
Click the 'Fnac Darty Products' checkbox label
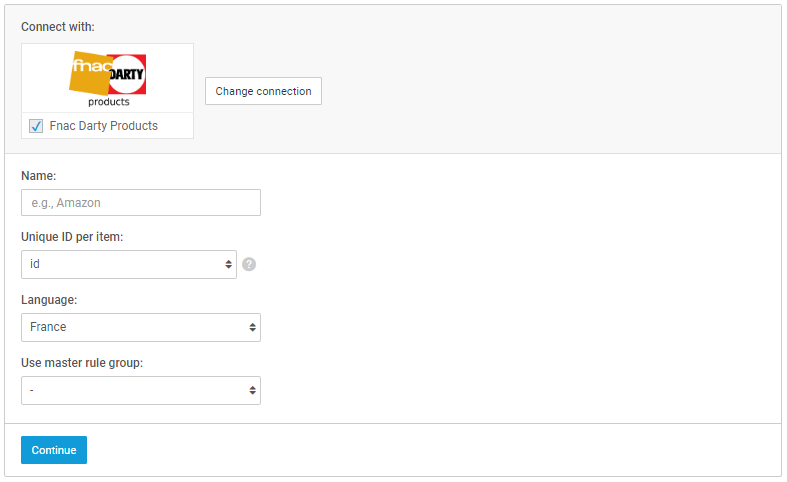pos(103,126)
